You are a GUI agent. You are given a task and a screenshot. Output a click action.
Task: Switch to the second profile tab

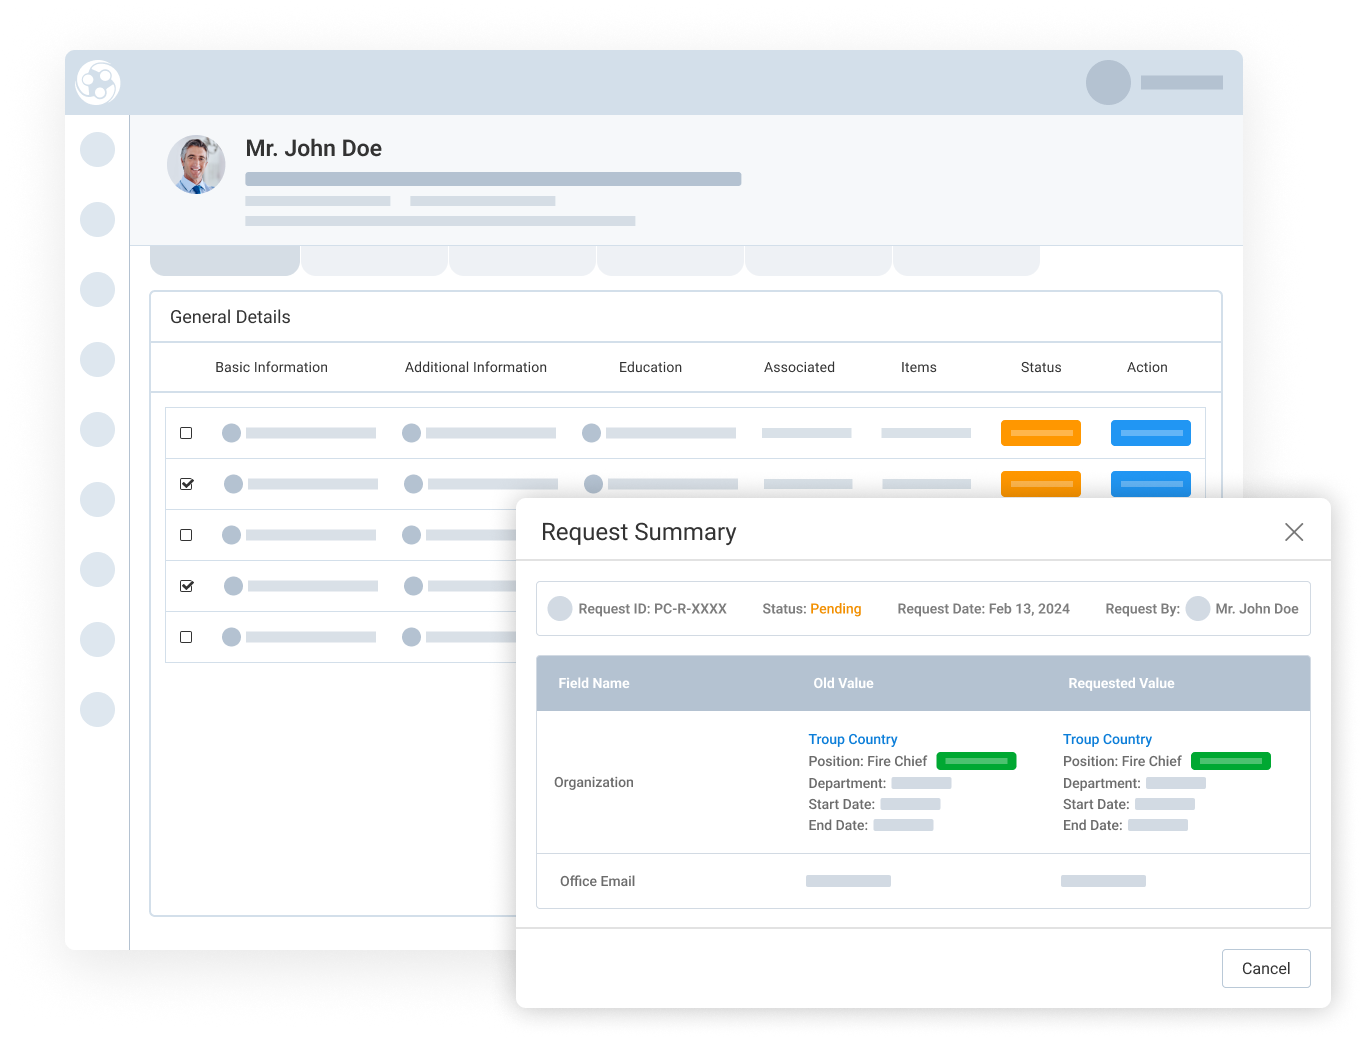374,260
